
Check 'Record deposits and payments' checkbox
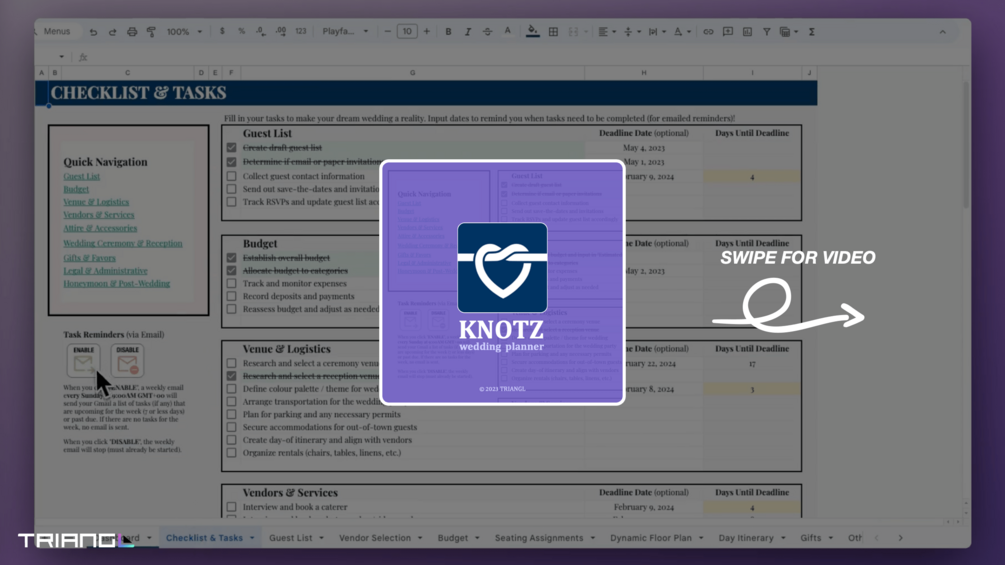(x=231, y=296)
